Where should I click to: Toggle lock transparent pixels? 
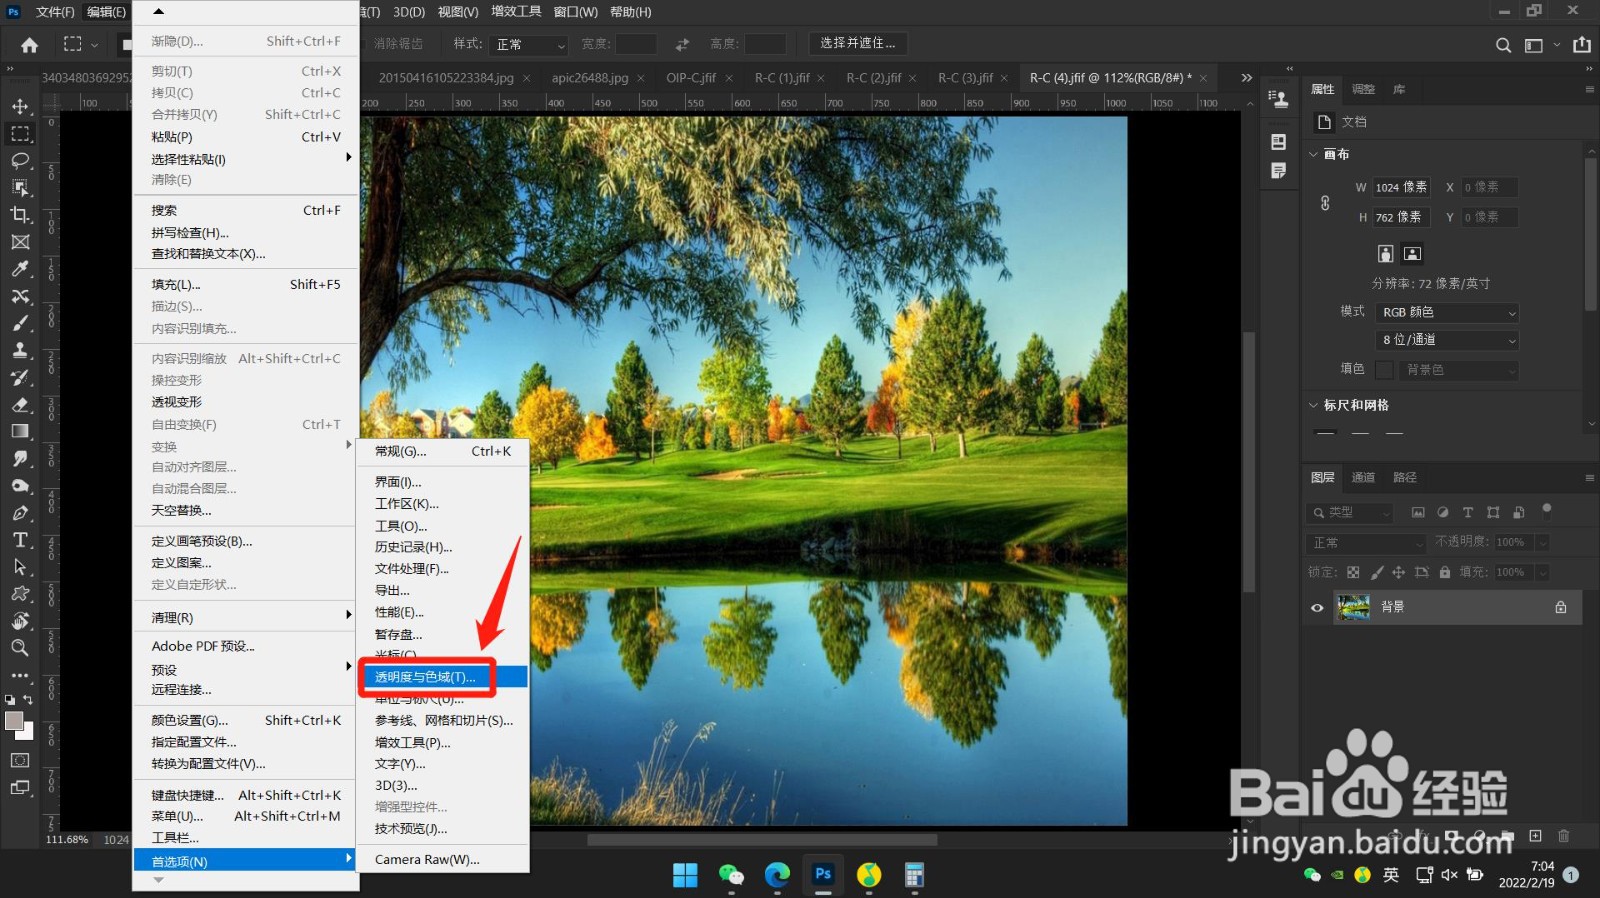pos(1353,572)
